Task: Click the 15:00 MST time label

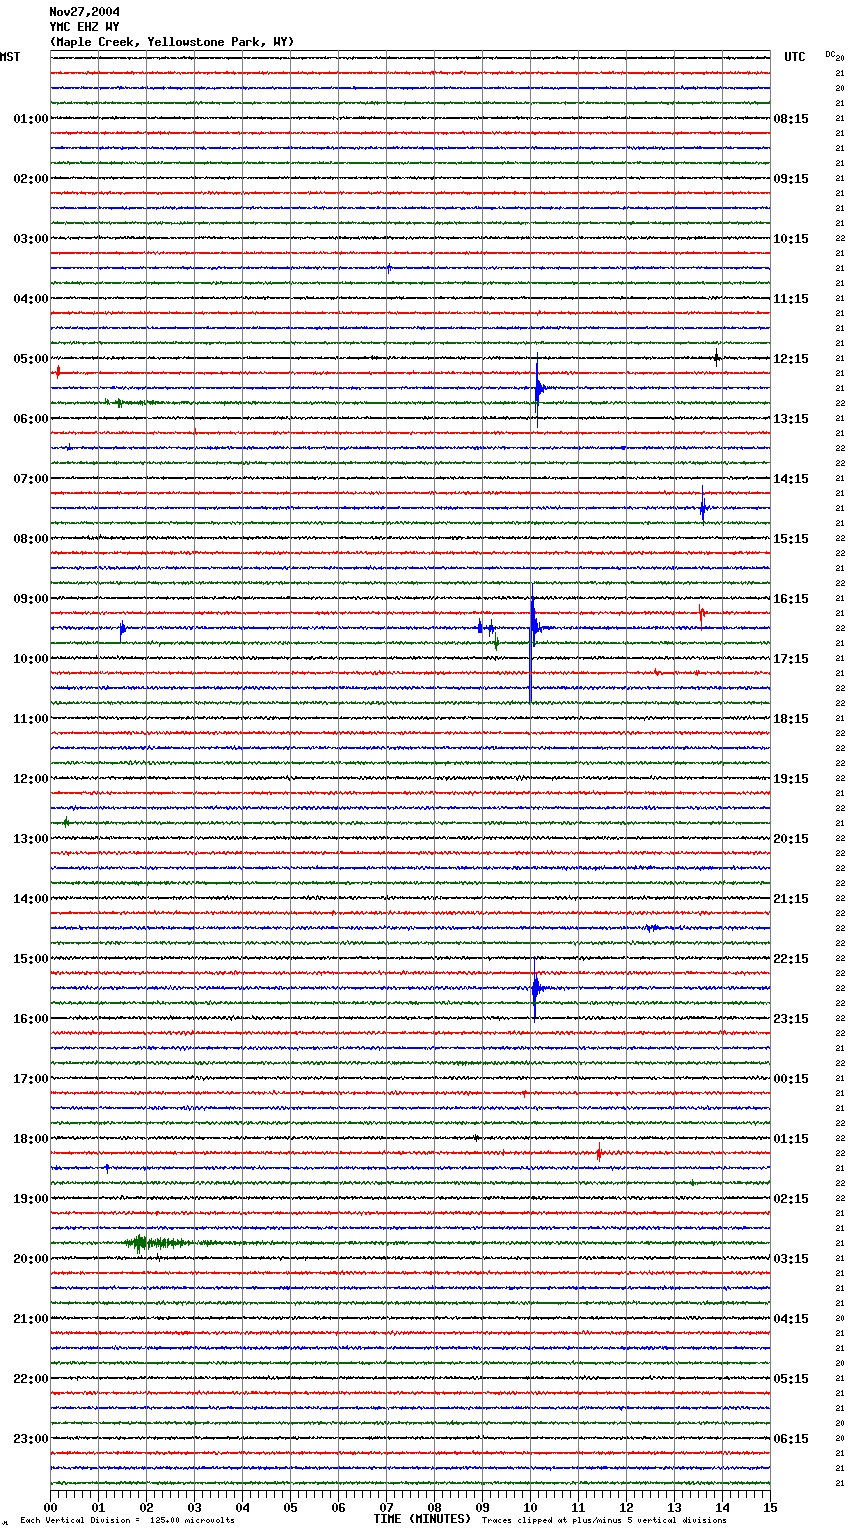Action: coord(31,959)
